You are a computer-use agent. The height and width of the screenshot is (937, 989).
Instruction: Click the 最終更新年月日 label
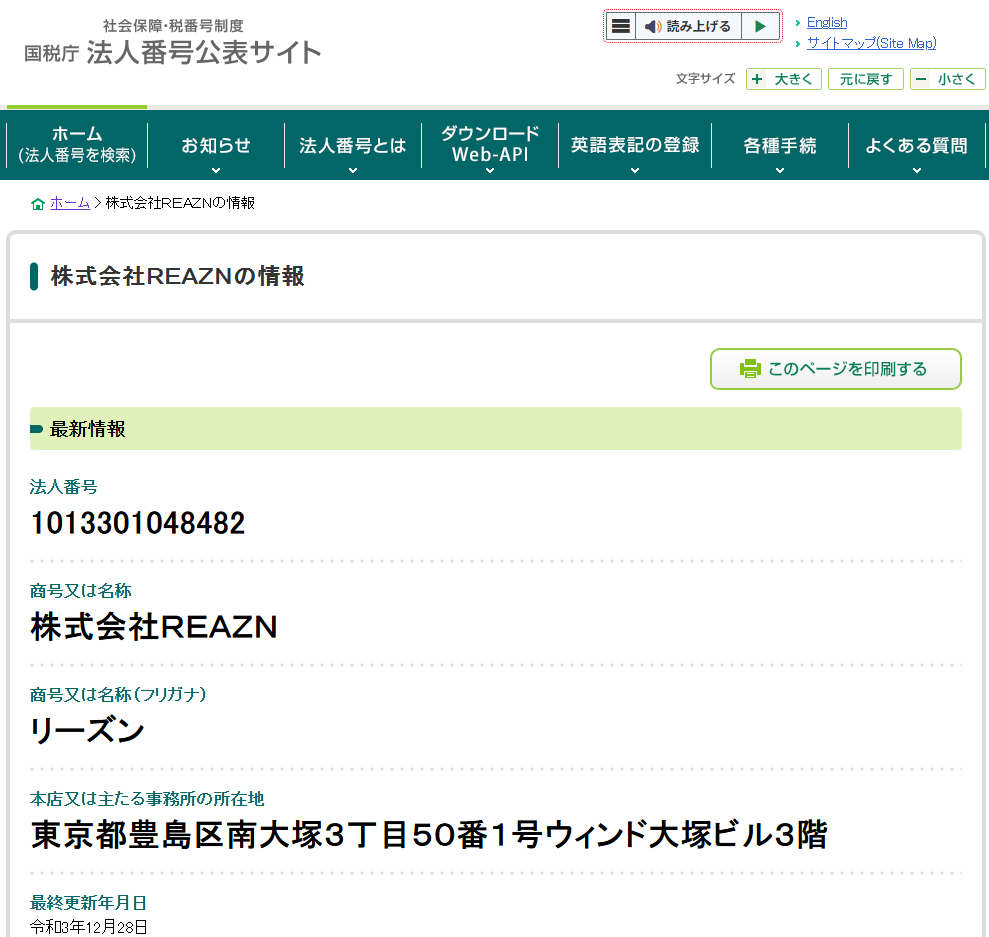tap(88, 903)
